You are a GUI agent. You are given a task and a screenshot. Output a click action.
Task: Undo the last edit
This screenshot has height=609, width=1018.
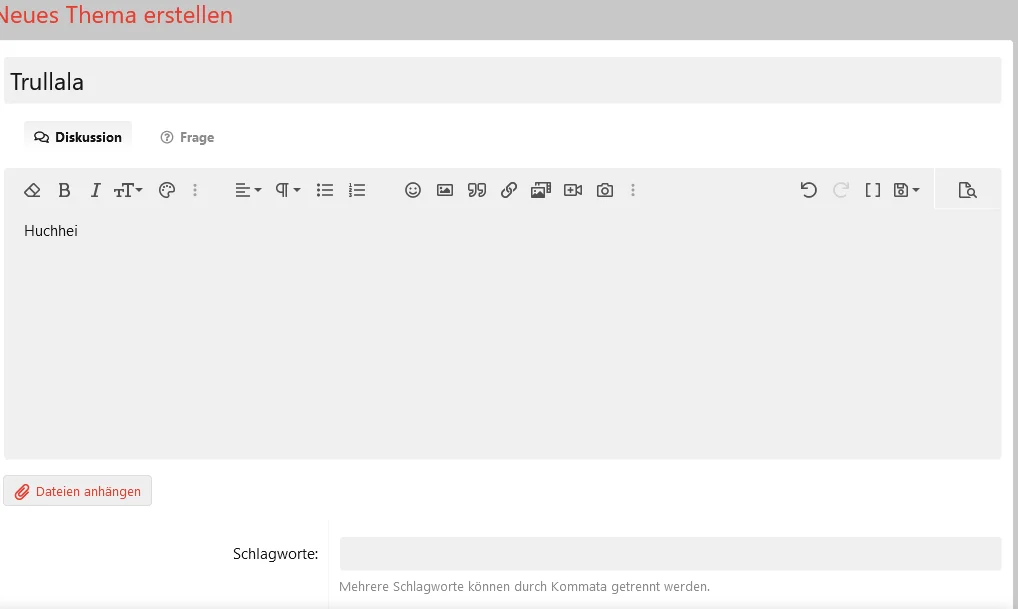click(808, 190)
